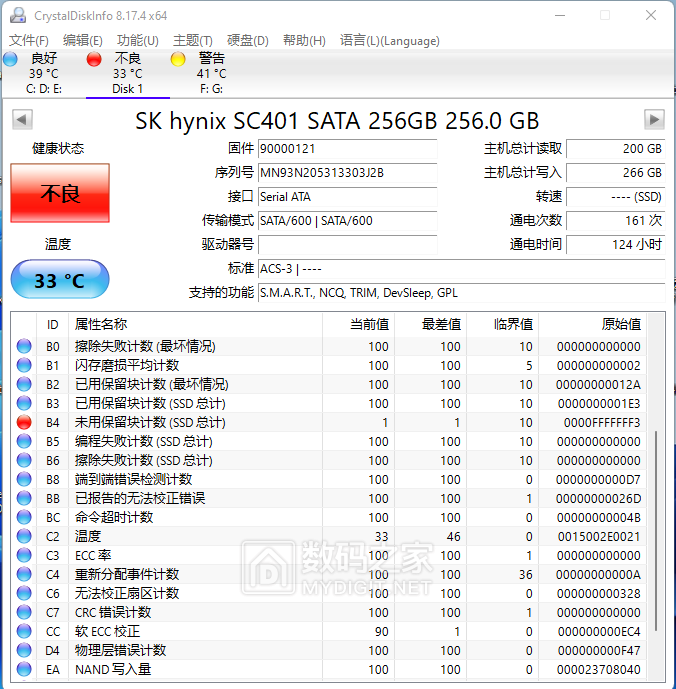Click the blue status icon for row B5
Viewport: 676px width, 689px height.
click(x=24, y=441)
